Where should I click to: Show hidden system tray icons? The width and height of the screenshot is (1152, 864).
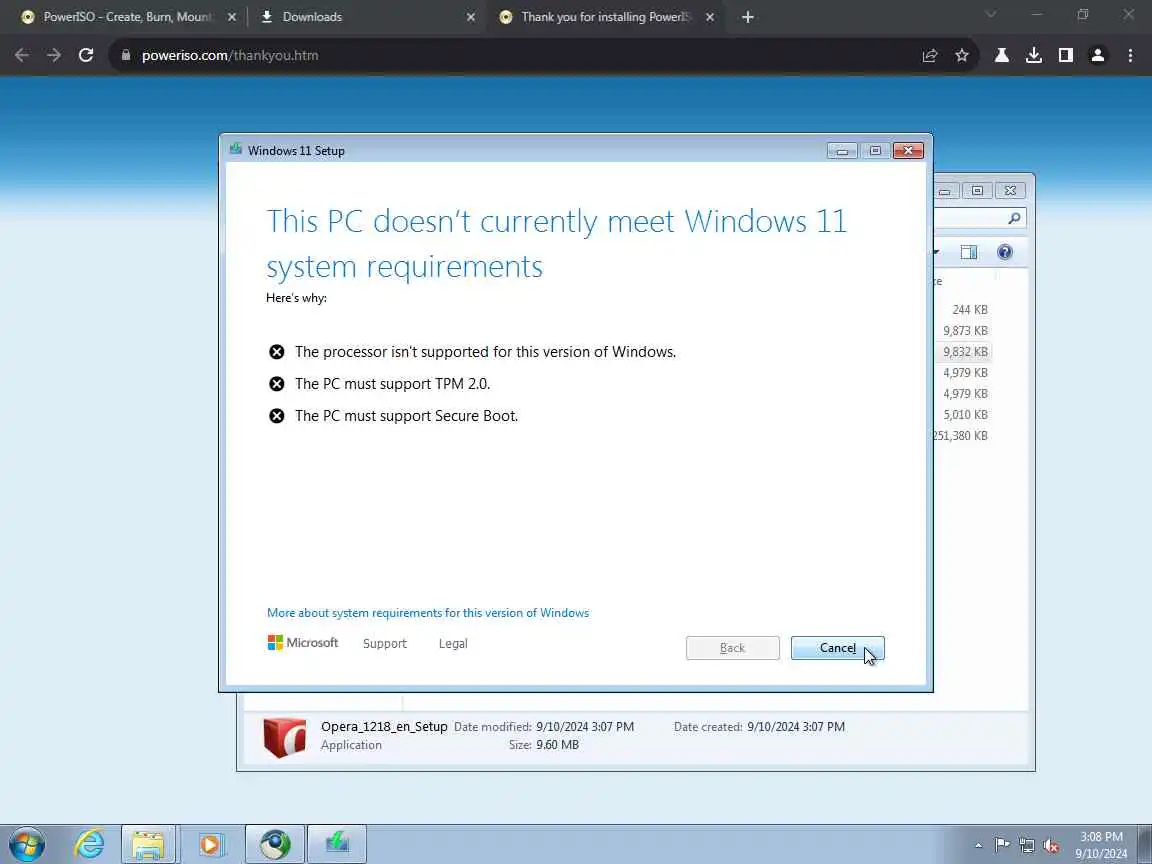[978, 846]
